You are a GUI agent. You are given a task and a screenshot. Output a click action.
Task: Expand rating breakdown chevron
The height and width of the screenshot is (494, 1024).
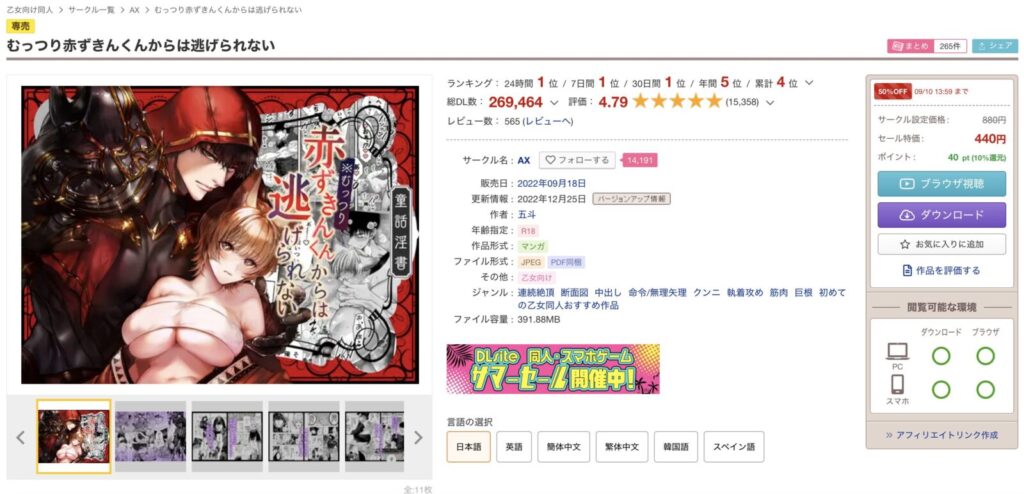(770, 103)
